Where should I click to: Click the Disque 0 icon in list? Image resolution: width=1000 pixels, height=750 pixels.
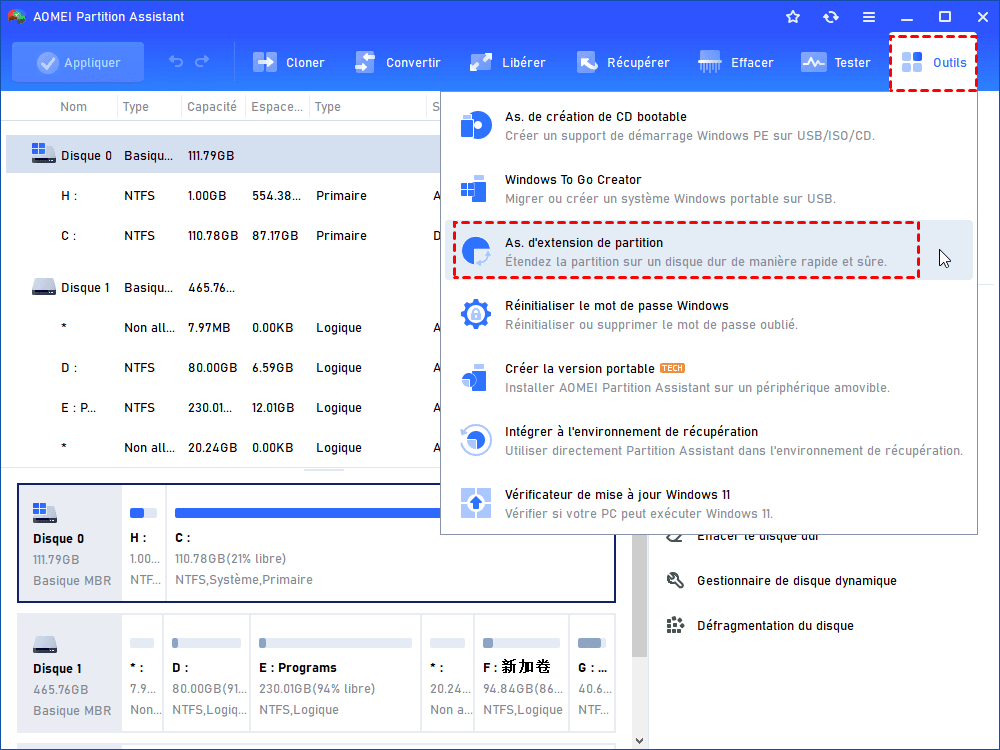pos(43,153)
